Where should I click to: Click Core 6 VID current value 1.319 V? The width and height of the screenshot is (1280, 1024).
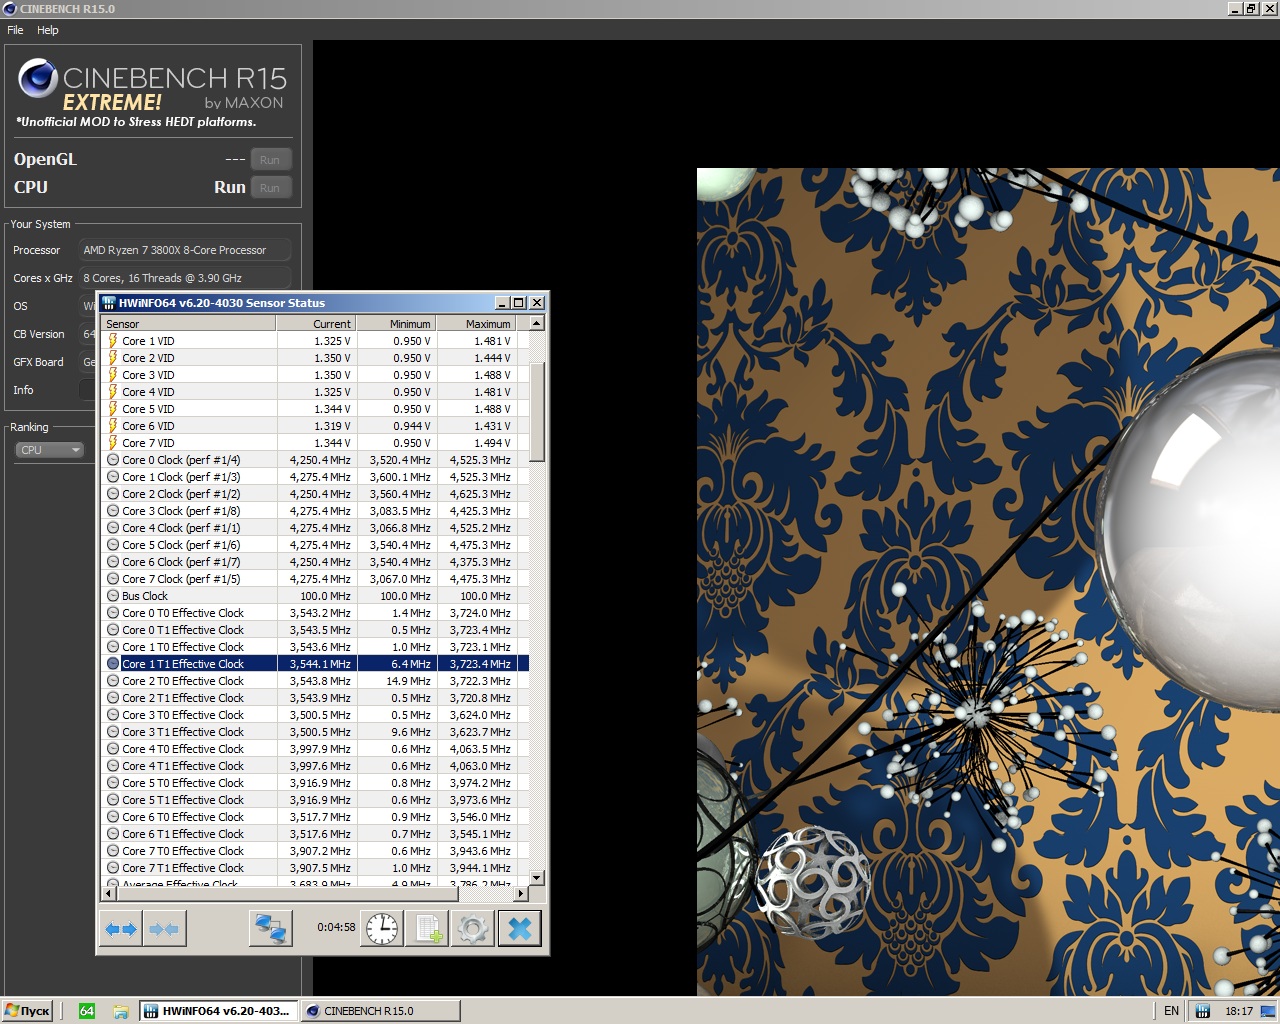(332, 426)
